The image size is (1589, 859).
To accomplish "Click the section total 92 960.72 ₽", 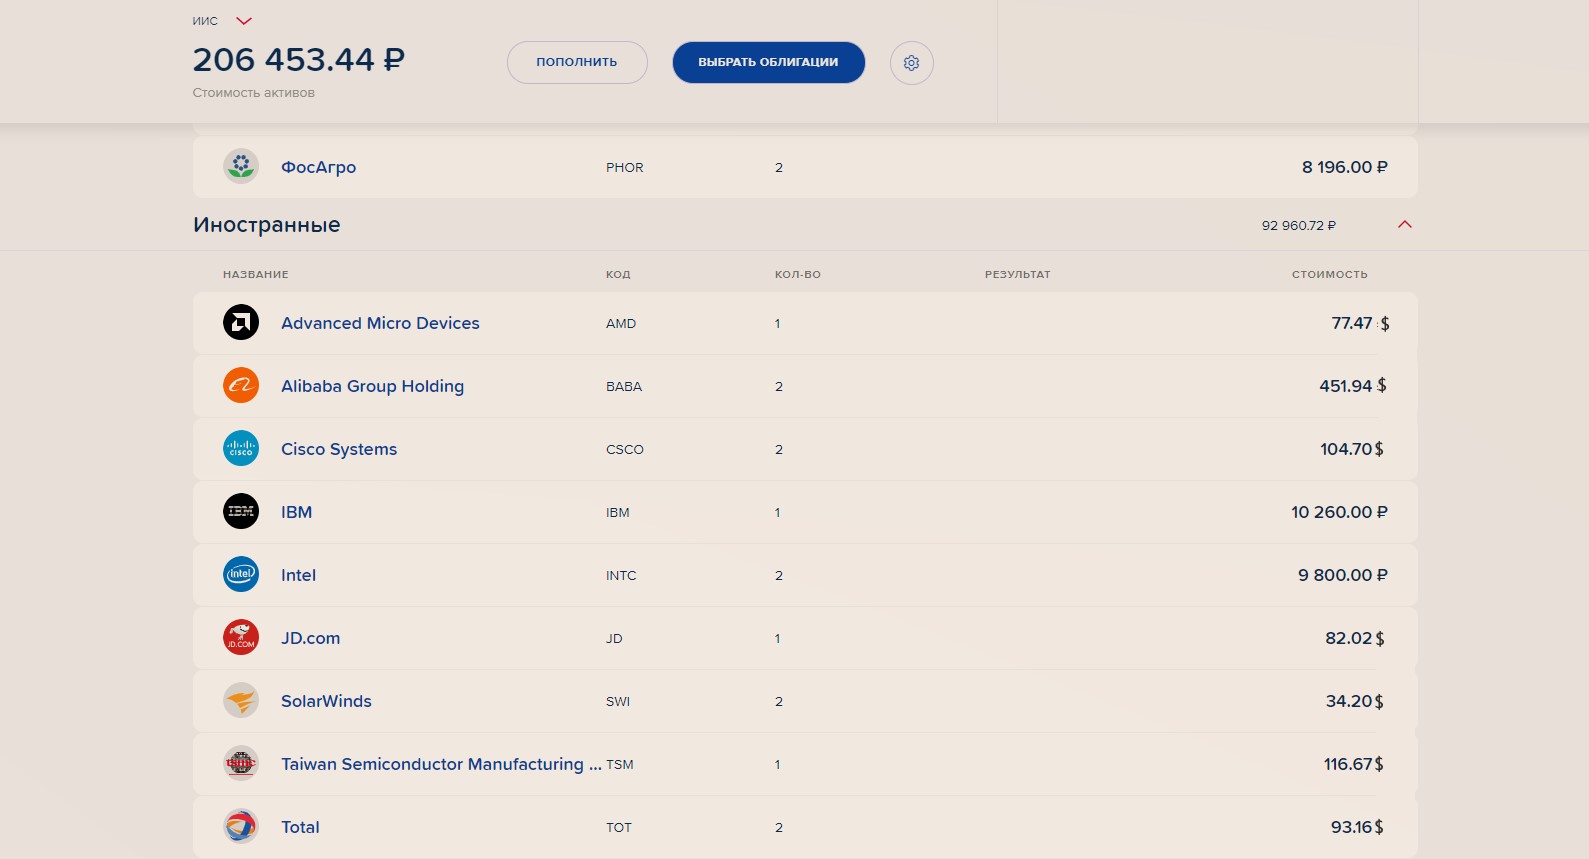I will tap(1298, 226).
